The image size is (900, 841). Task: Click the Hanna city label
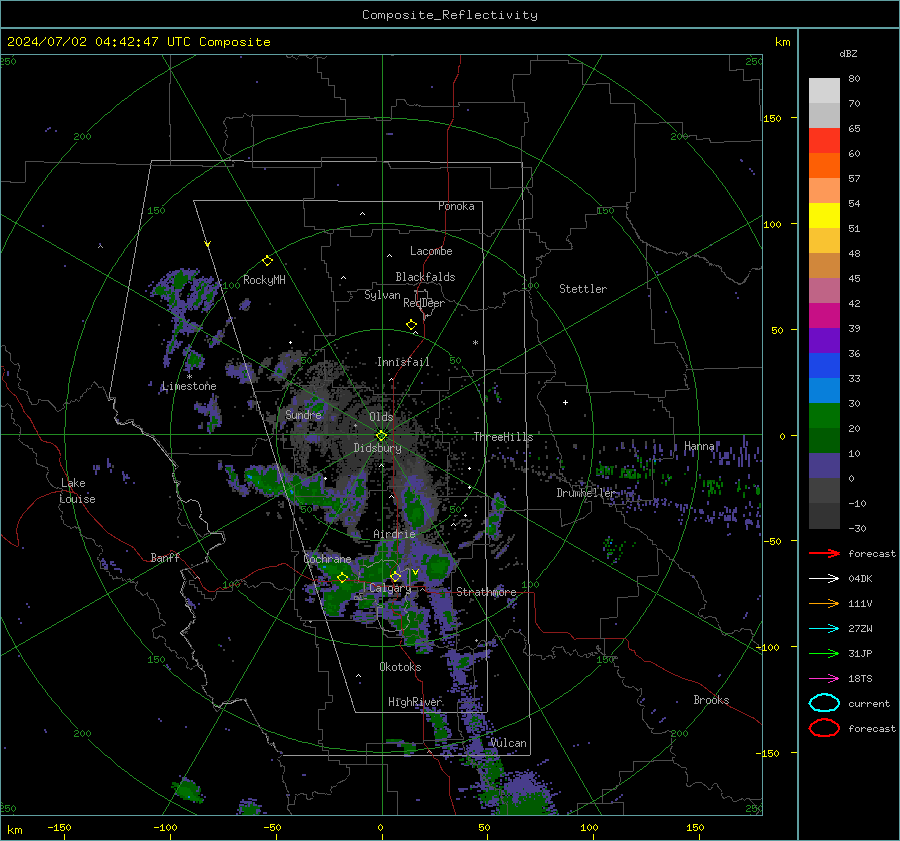699,446
